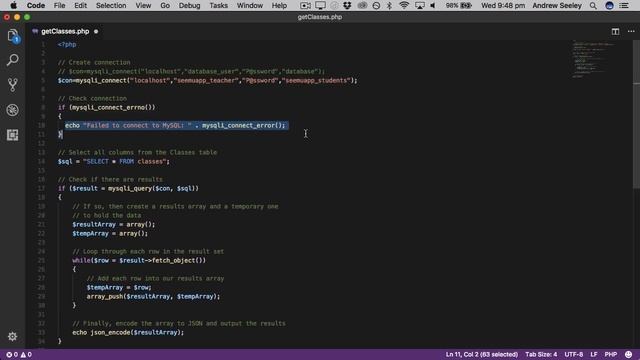Open the Debug menu
This screenshot has height=360, width=640.
(x=189, y=6)
